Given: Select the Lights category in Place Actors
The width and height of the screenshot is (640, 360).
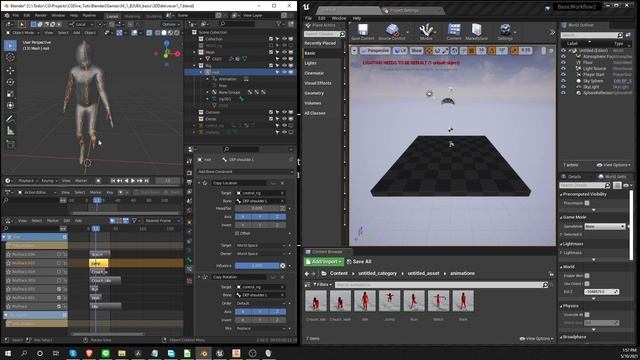Looking at the screenshot, I should (x=310, y=63).
